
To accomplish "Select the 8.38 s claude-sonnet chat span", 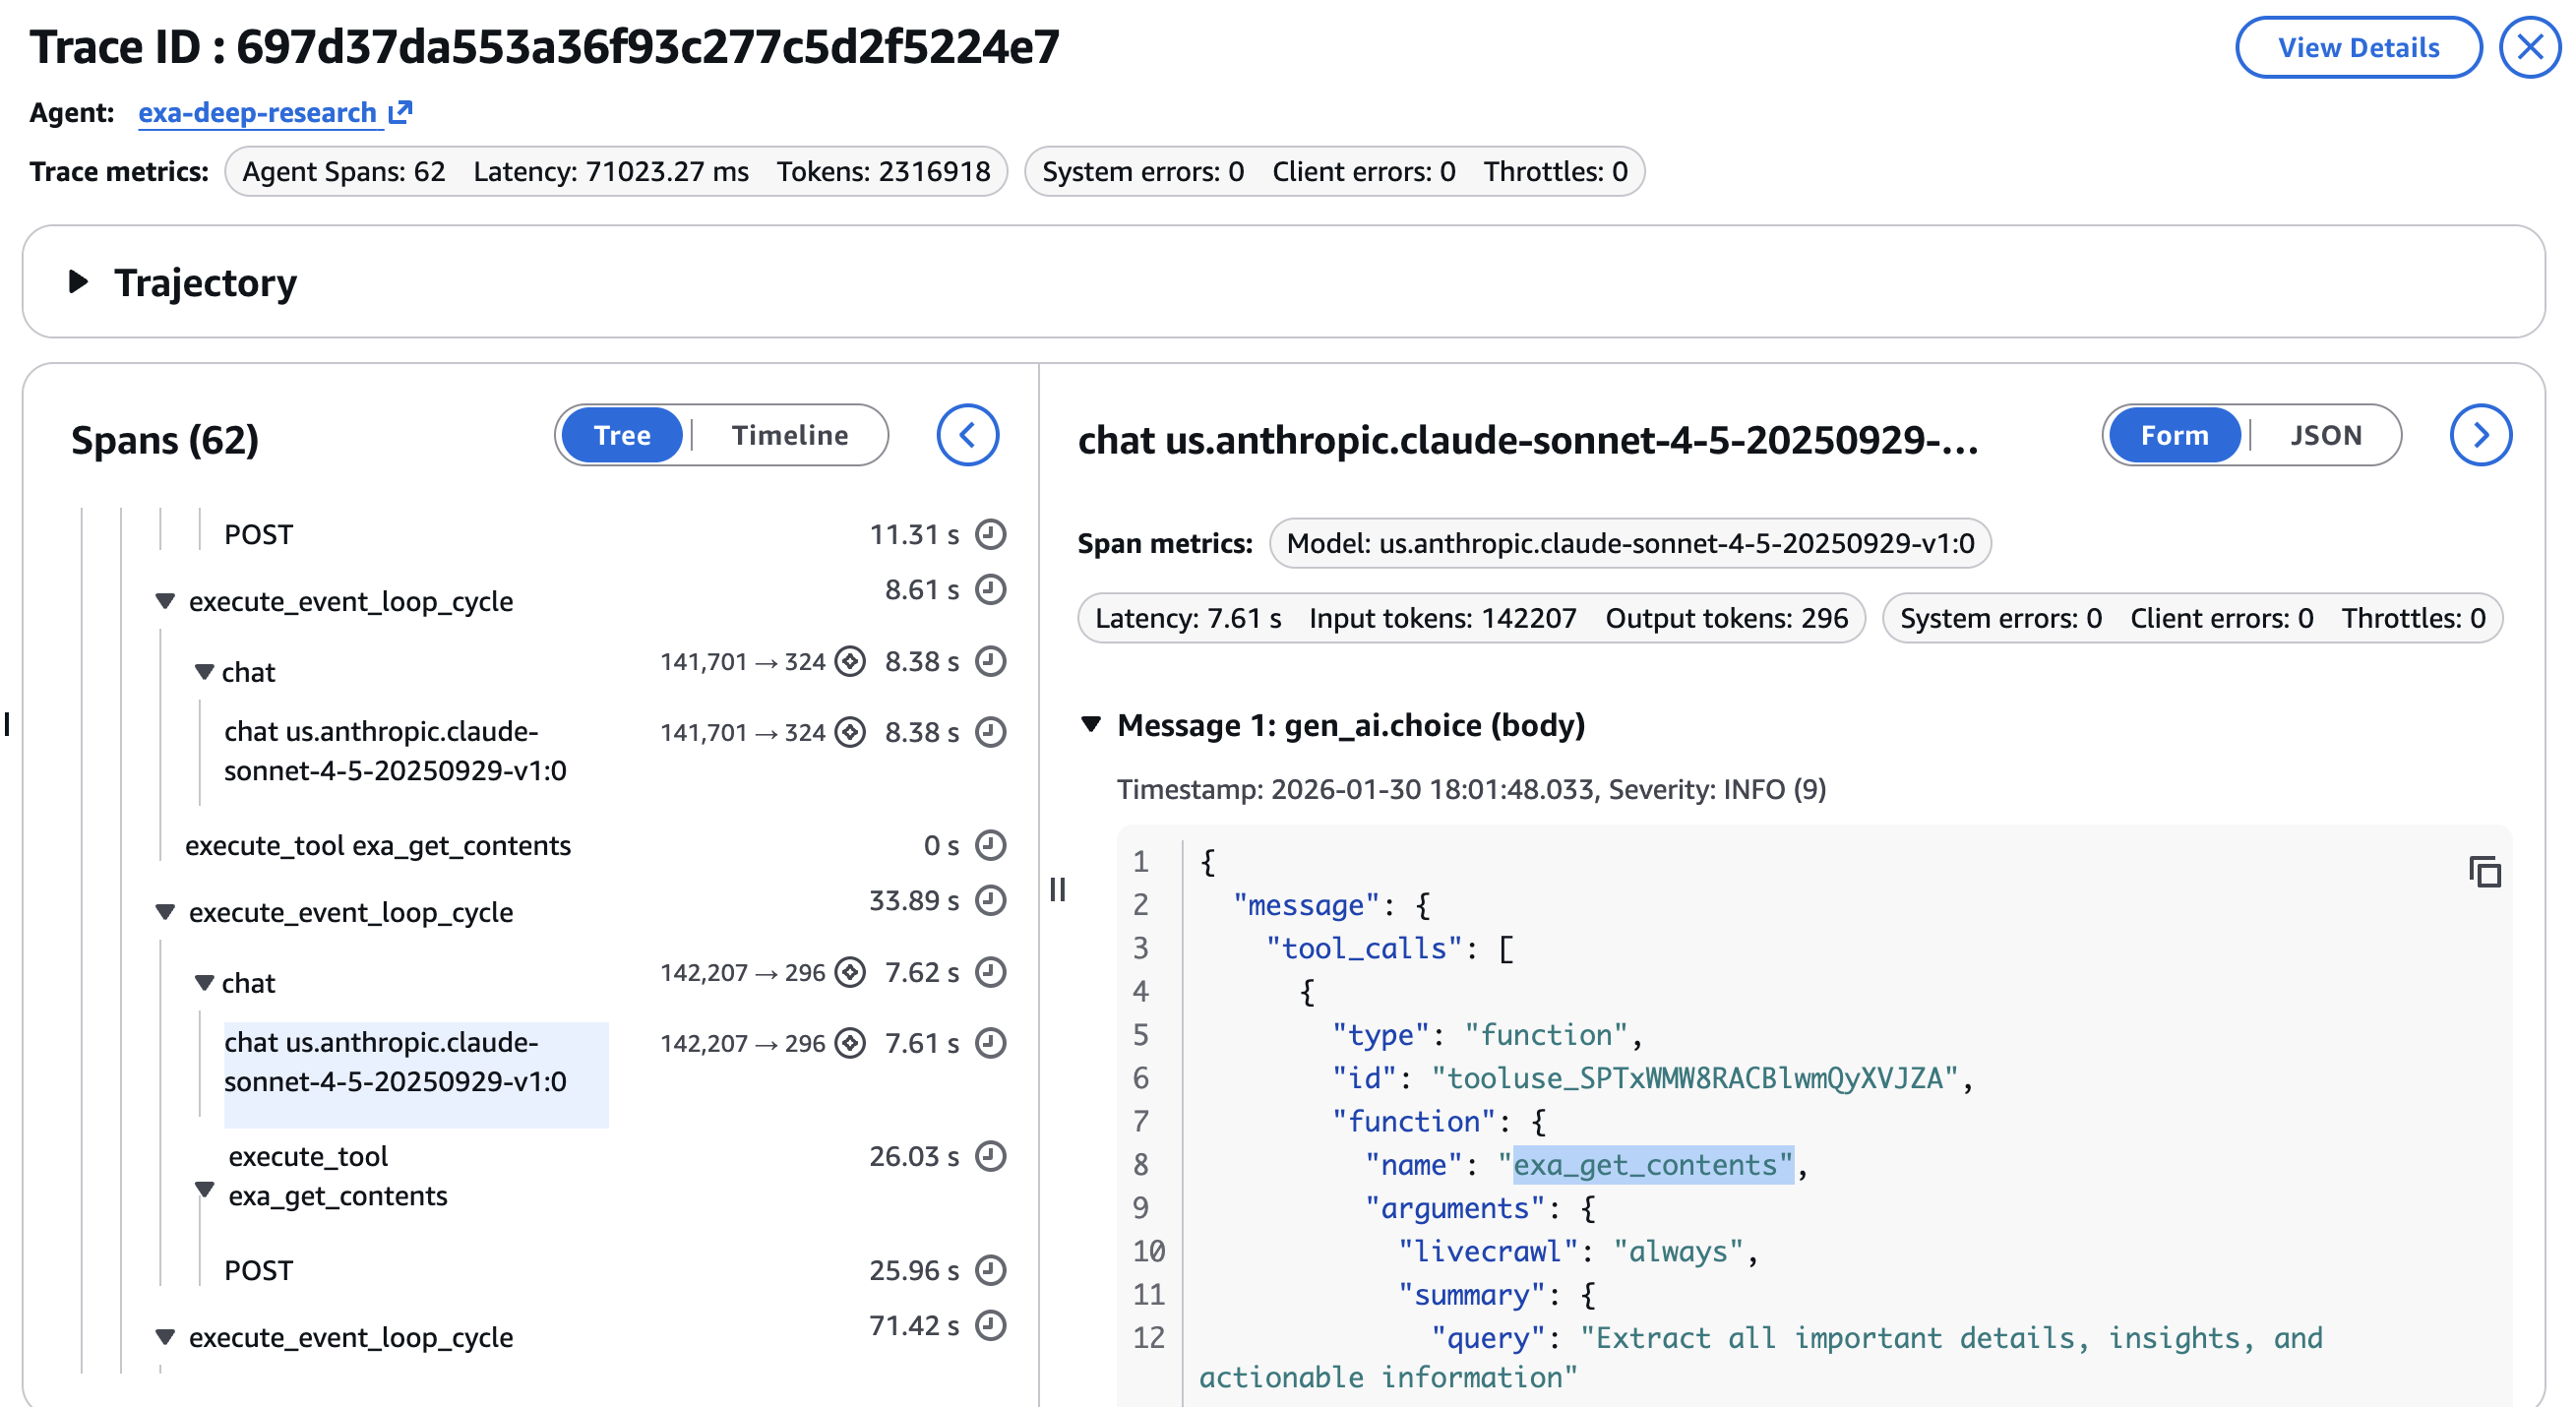I will (395, 751).
